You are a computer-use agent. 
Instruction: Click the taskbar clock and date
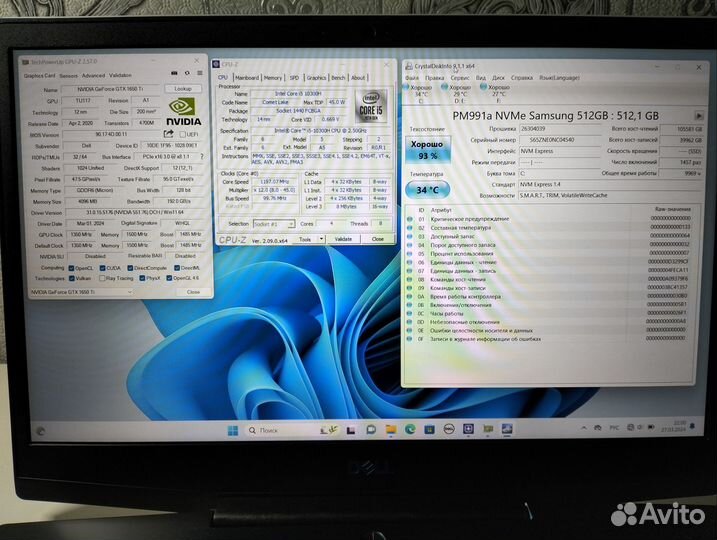tap(673, 427)
